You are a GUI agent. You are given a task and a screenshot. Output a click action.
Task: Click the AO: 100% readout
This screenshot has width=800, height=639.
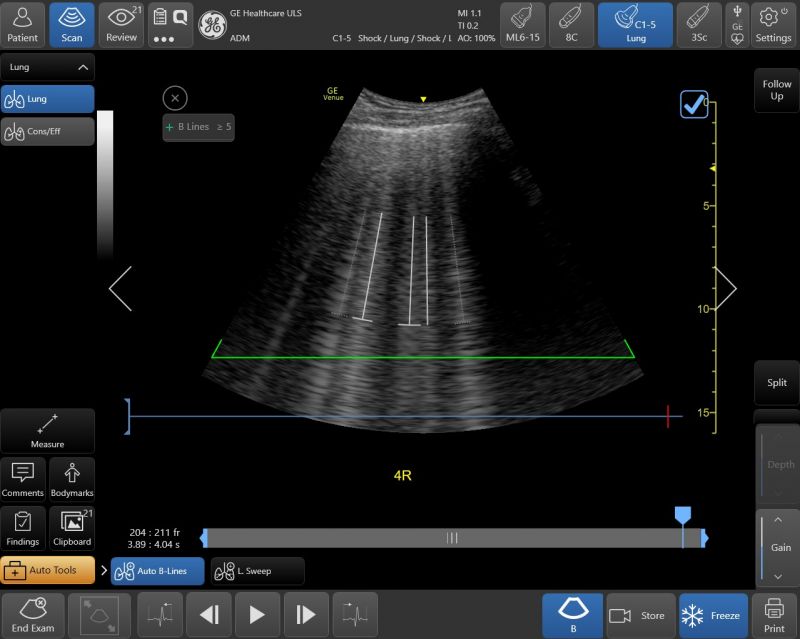click(477, 38)
